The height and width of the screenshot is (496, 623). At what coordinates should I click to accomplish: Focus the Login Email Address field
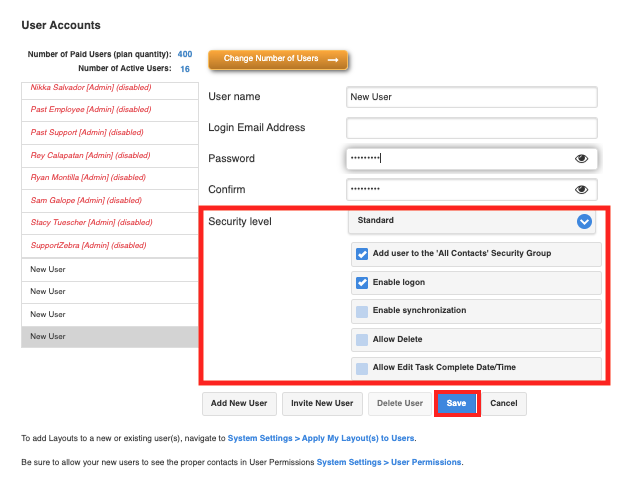coord(471,128)
